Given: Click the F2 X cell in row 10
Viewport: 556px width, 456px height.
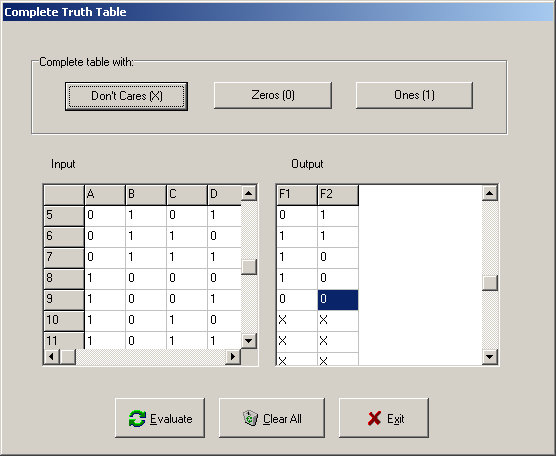Looking at the screenshot, I should pyautogui.click(x=338, y=321).
